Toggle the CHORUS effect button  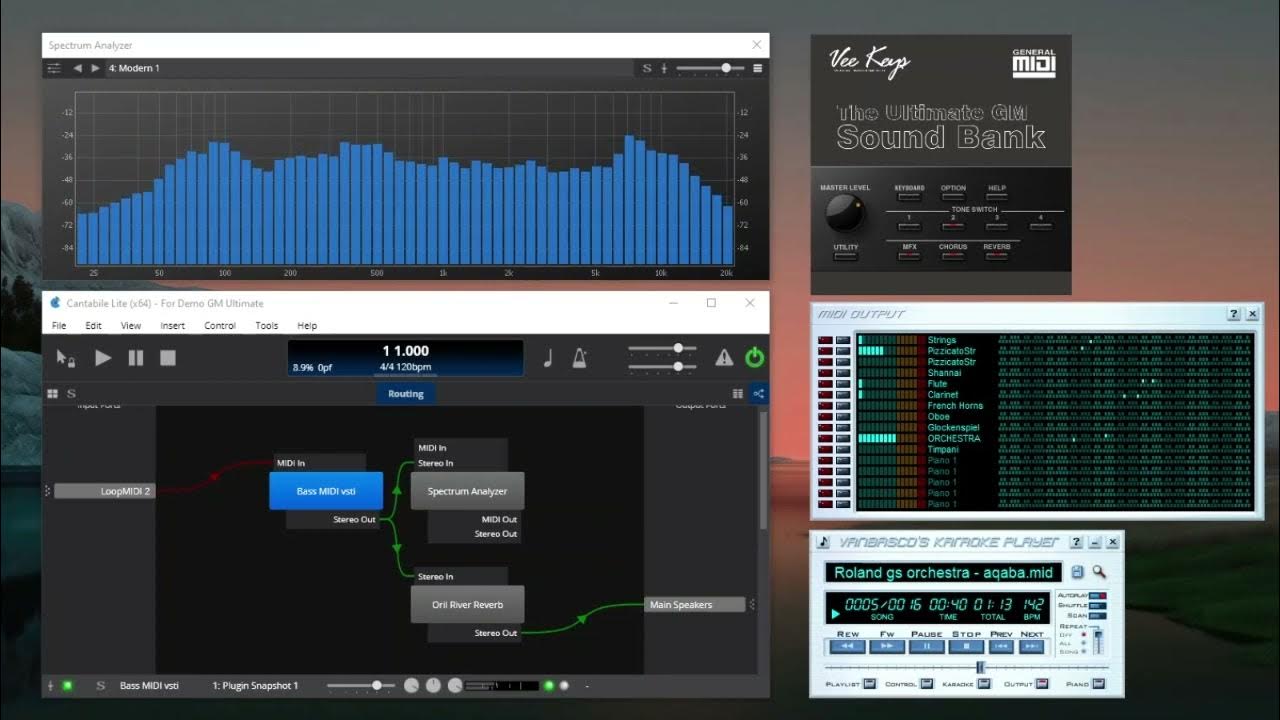coord(953,256)
